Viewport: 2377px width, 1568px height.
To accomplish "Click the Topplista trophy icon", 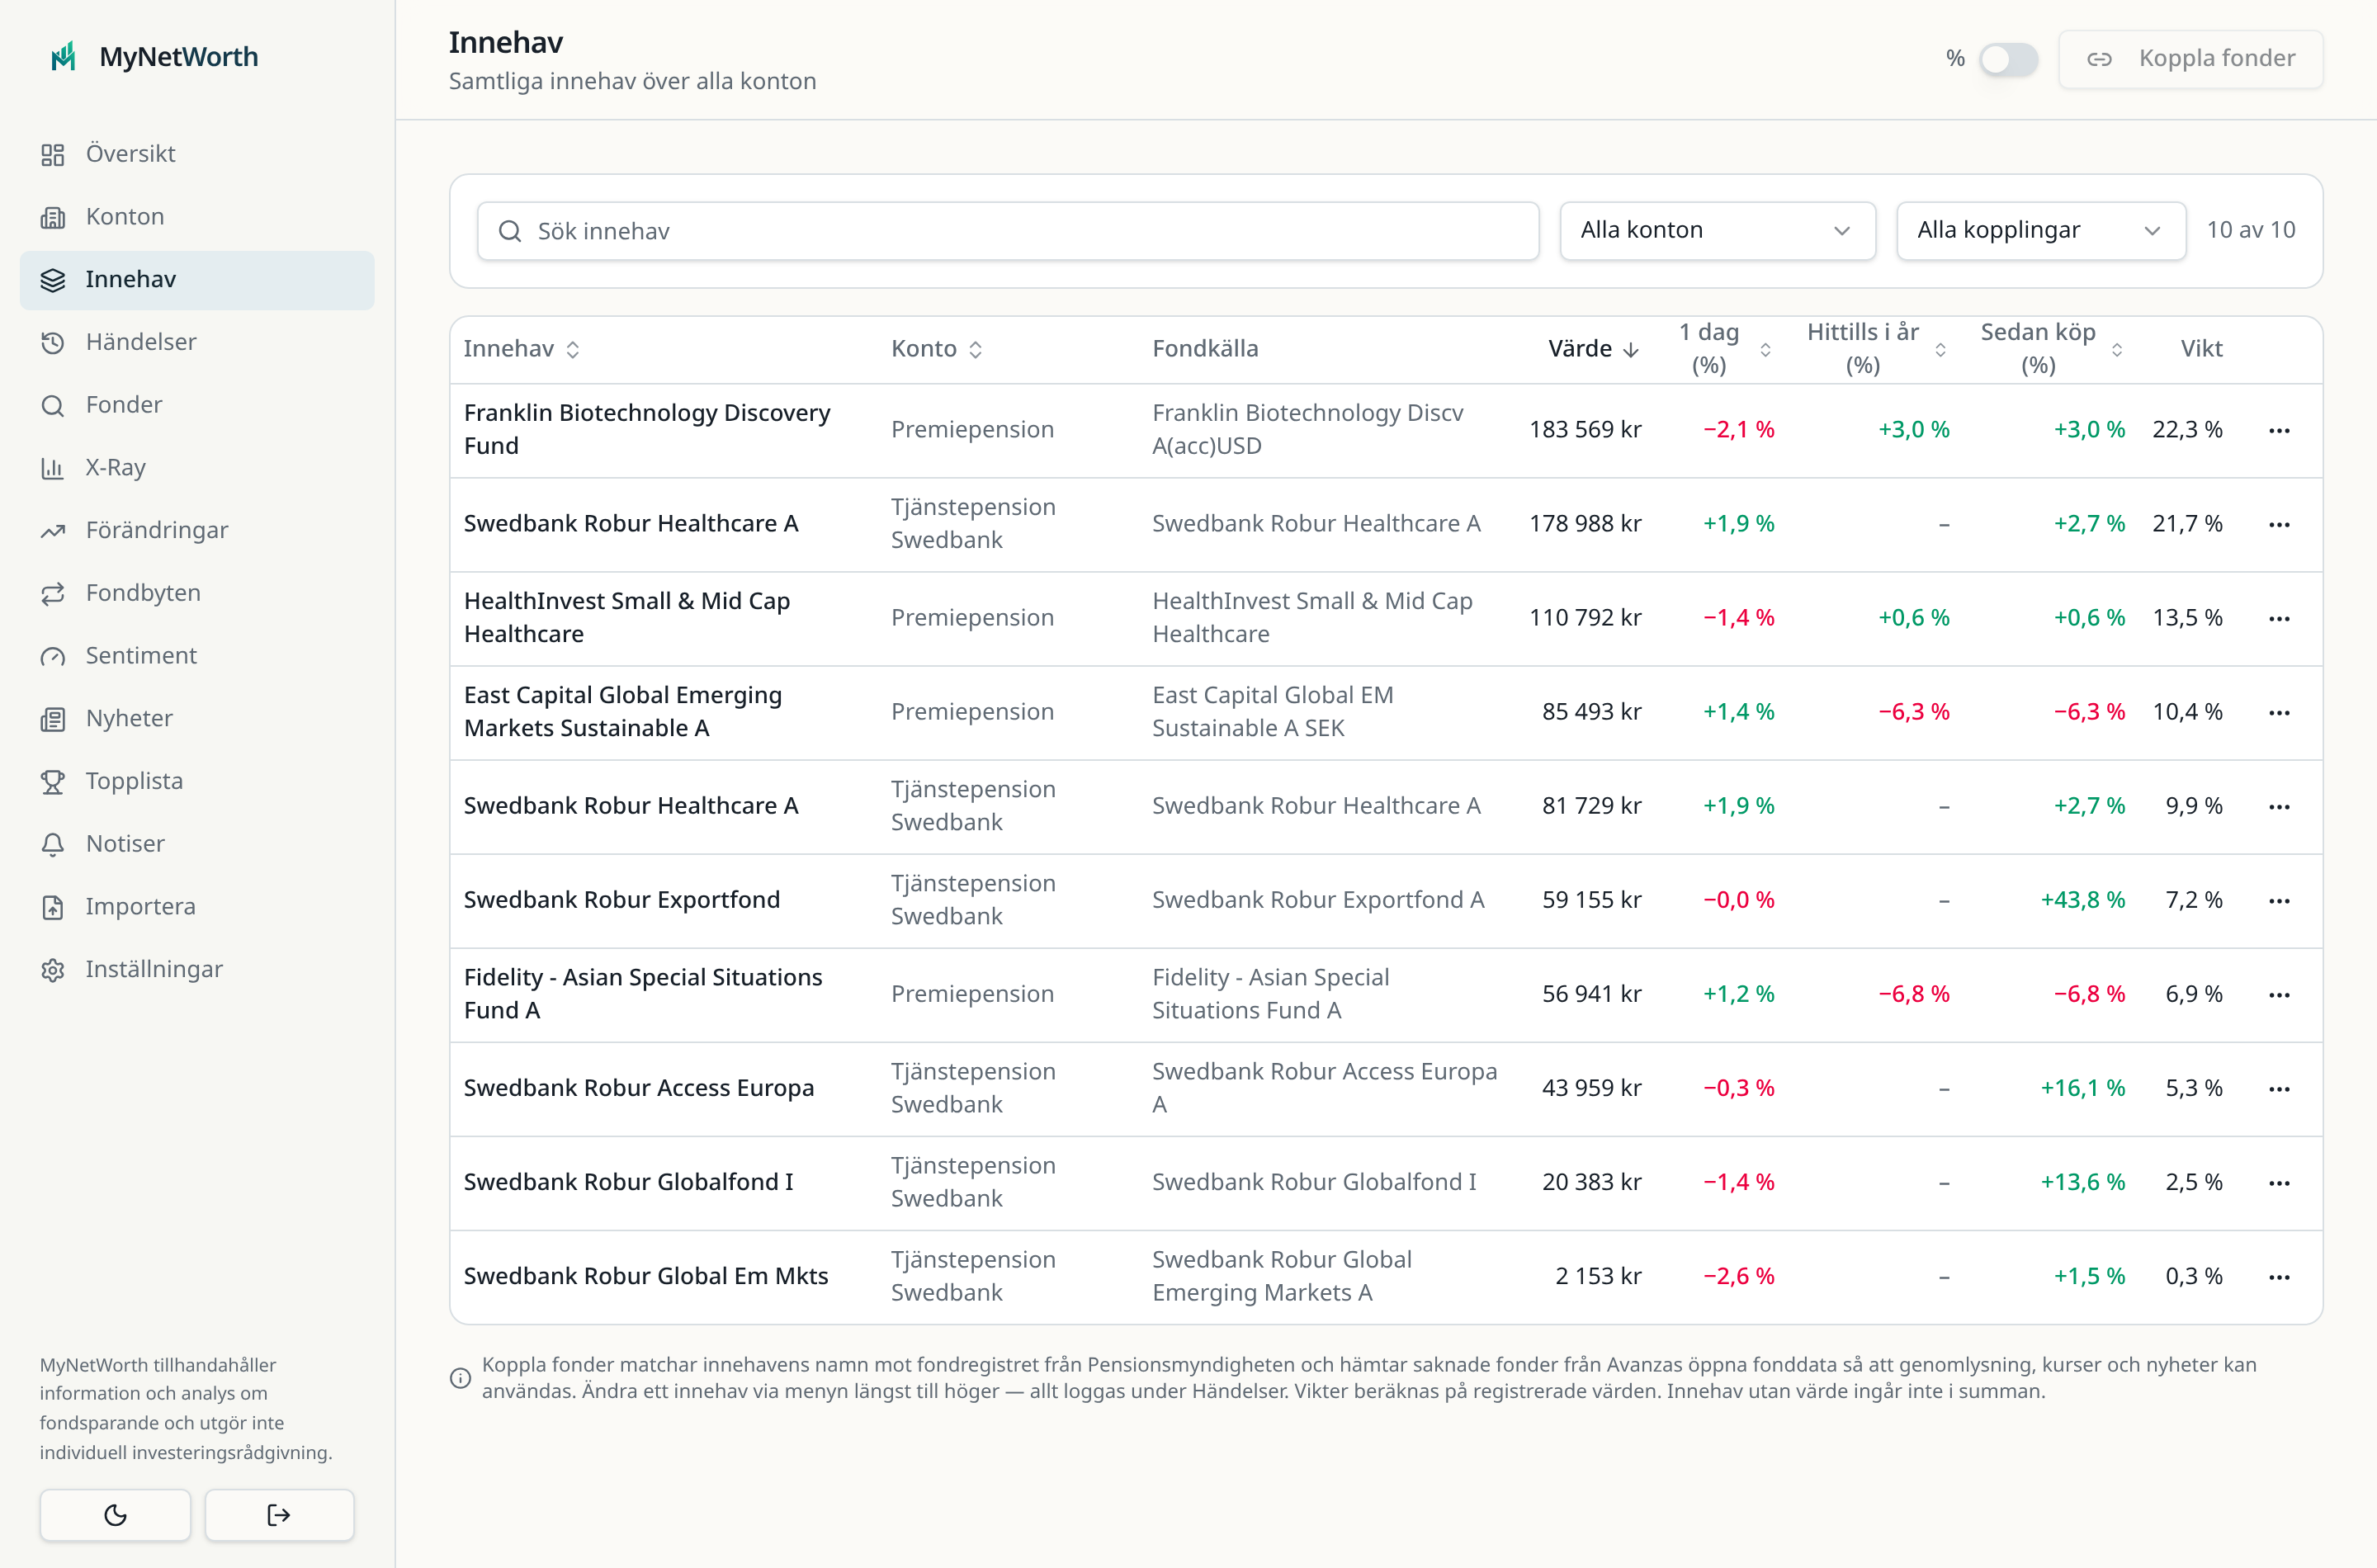I will click(x=53, y=782).
